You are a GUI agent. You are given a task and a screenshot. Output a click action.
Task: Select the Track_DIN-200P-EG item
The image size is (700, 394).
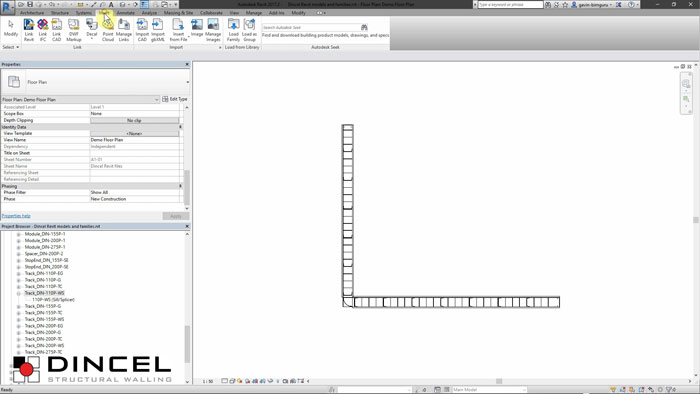(x=44, y=326)
